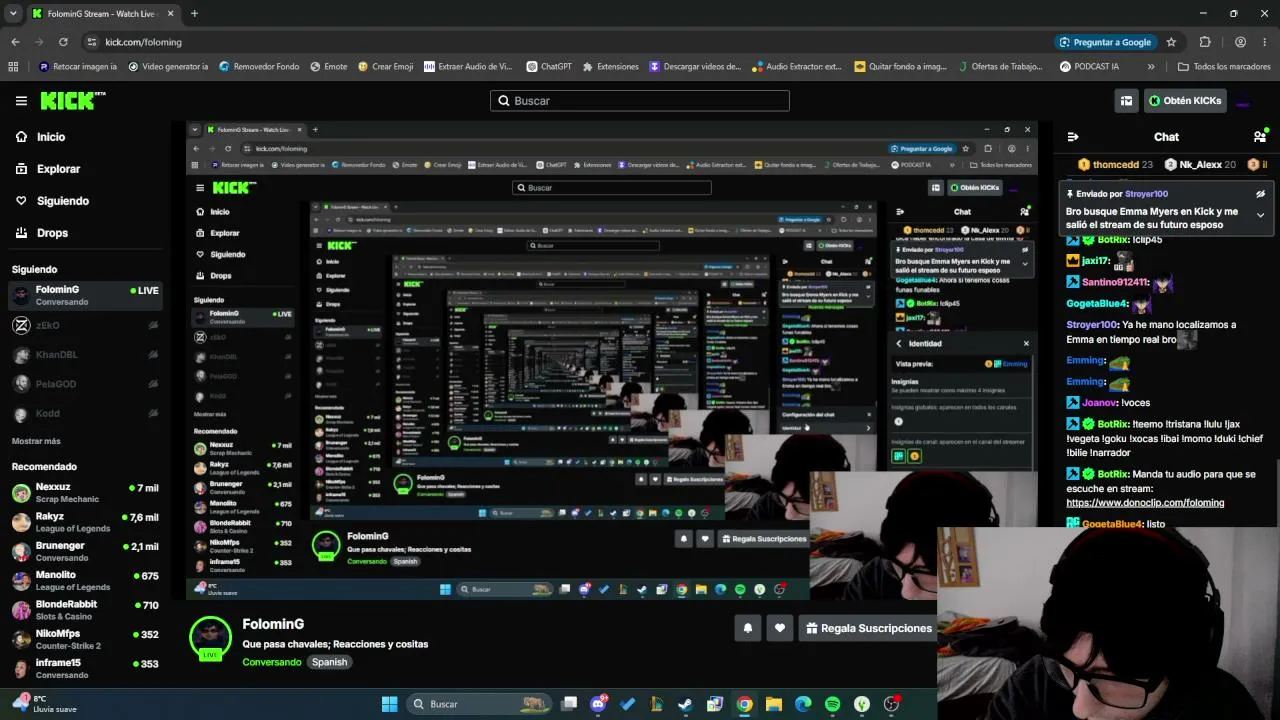Click the Obtén KICKs button
The width and height of the screenshot is (1280, 720).
tap(1185, 101)
